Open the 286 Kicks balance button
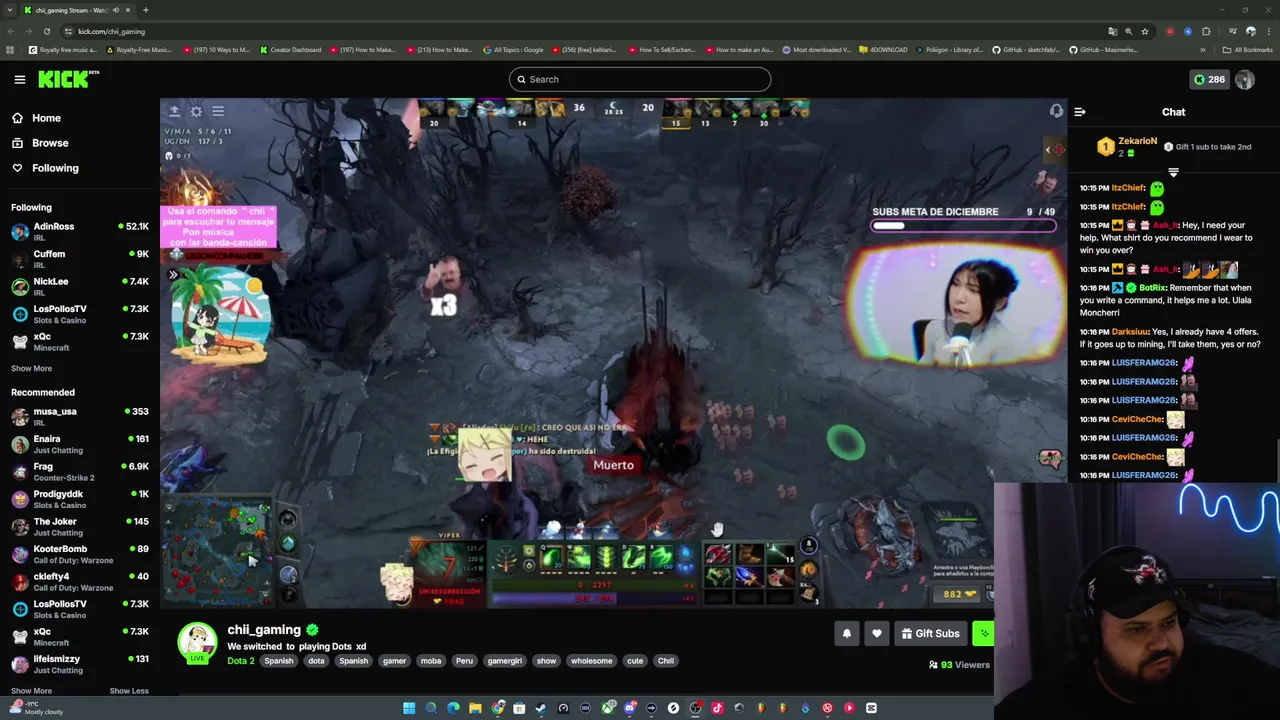The image size is (1280, 720). pyautogui.click(x=1208, y=79)
